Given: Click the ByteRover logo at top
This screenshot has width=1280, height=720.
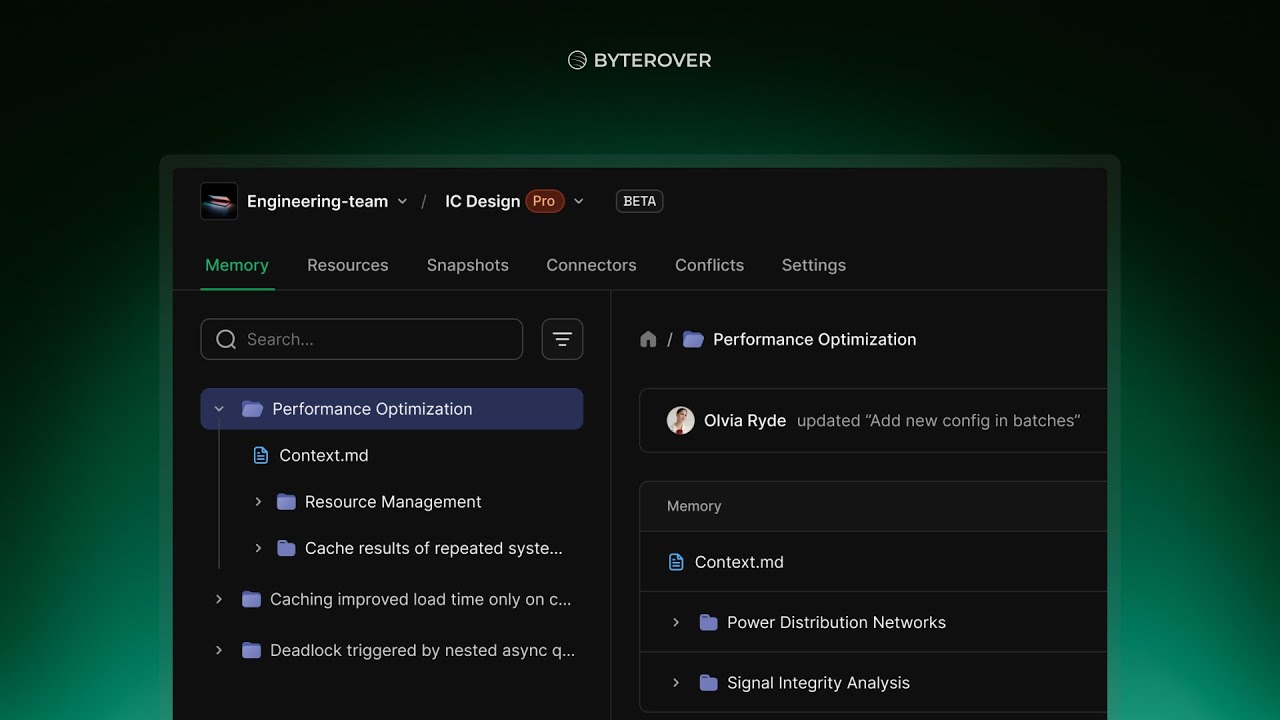Looking at the screenshot, I should 640,60.
